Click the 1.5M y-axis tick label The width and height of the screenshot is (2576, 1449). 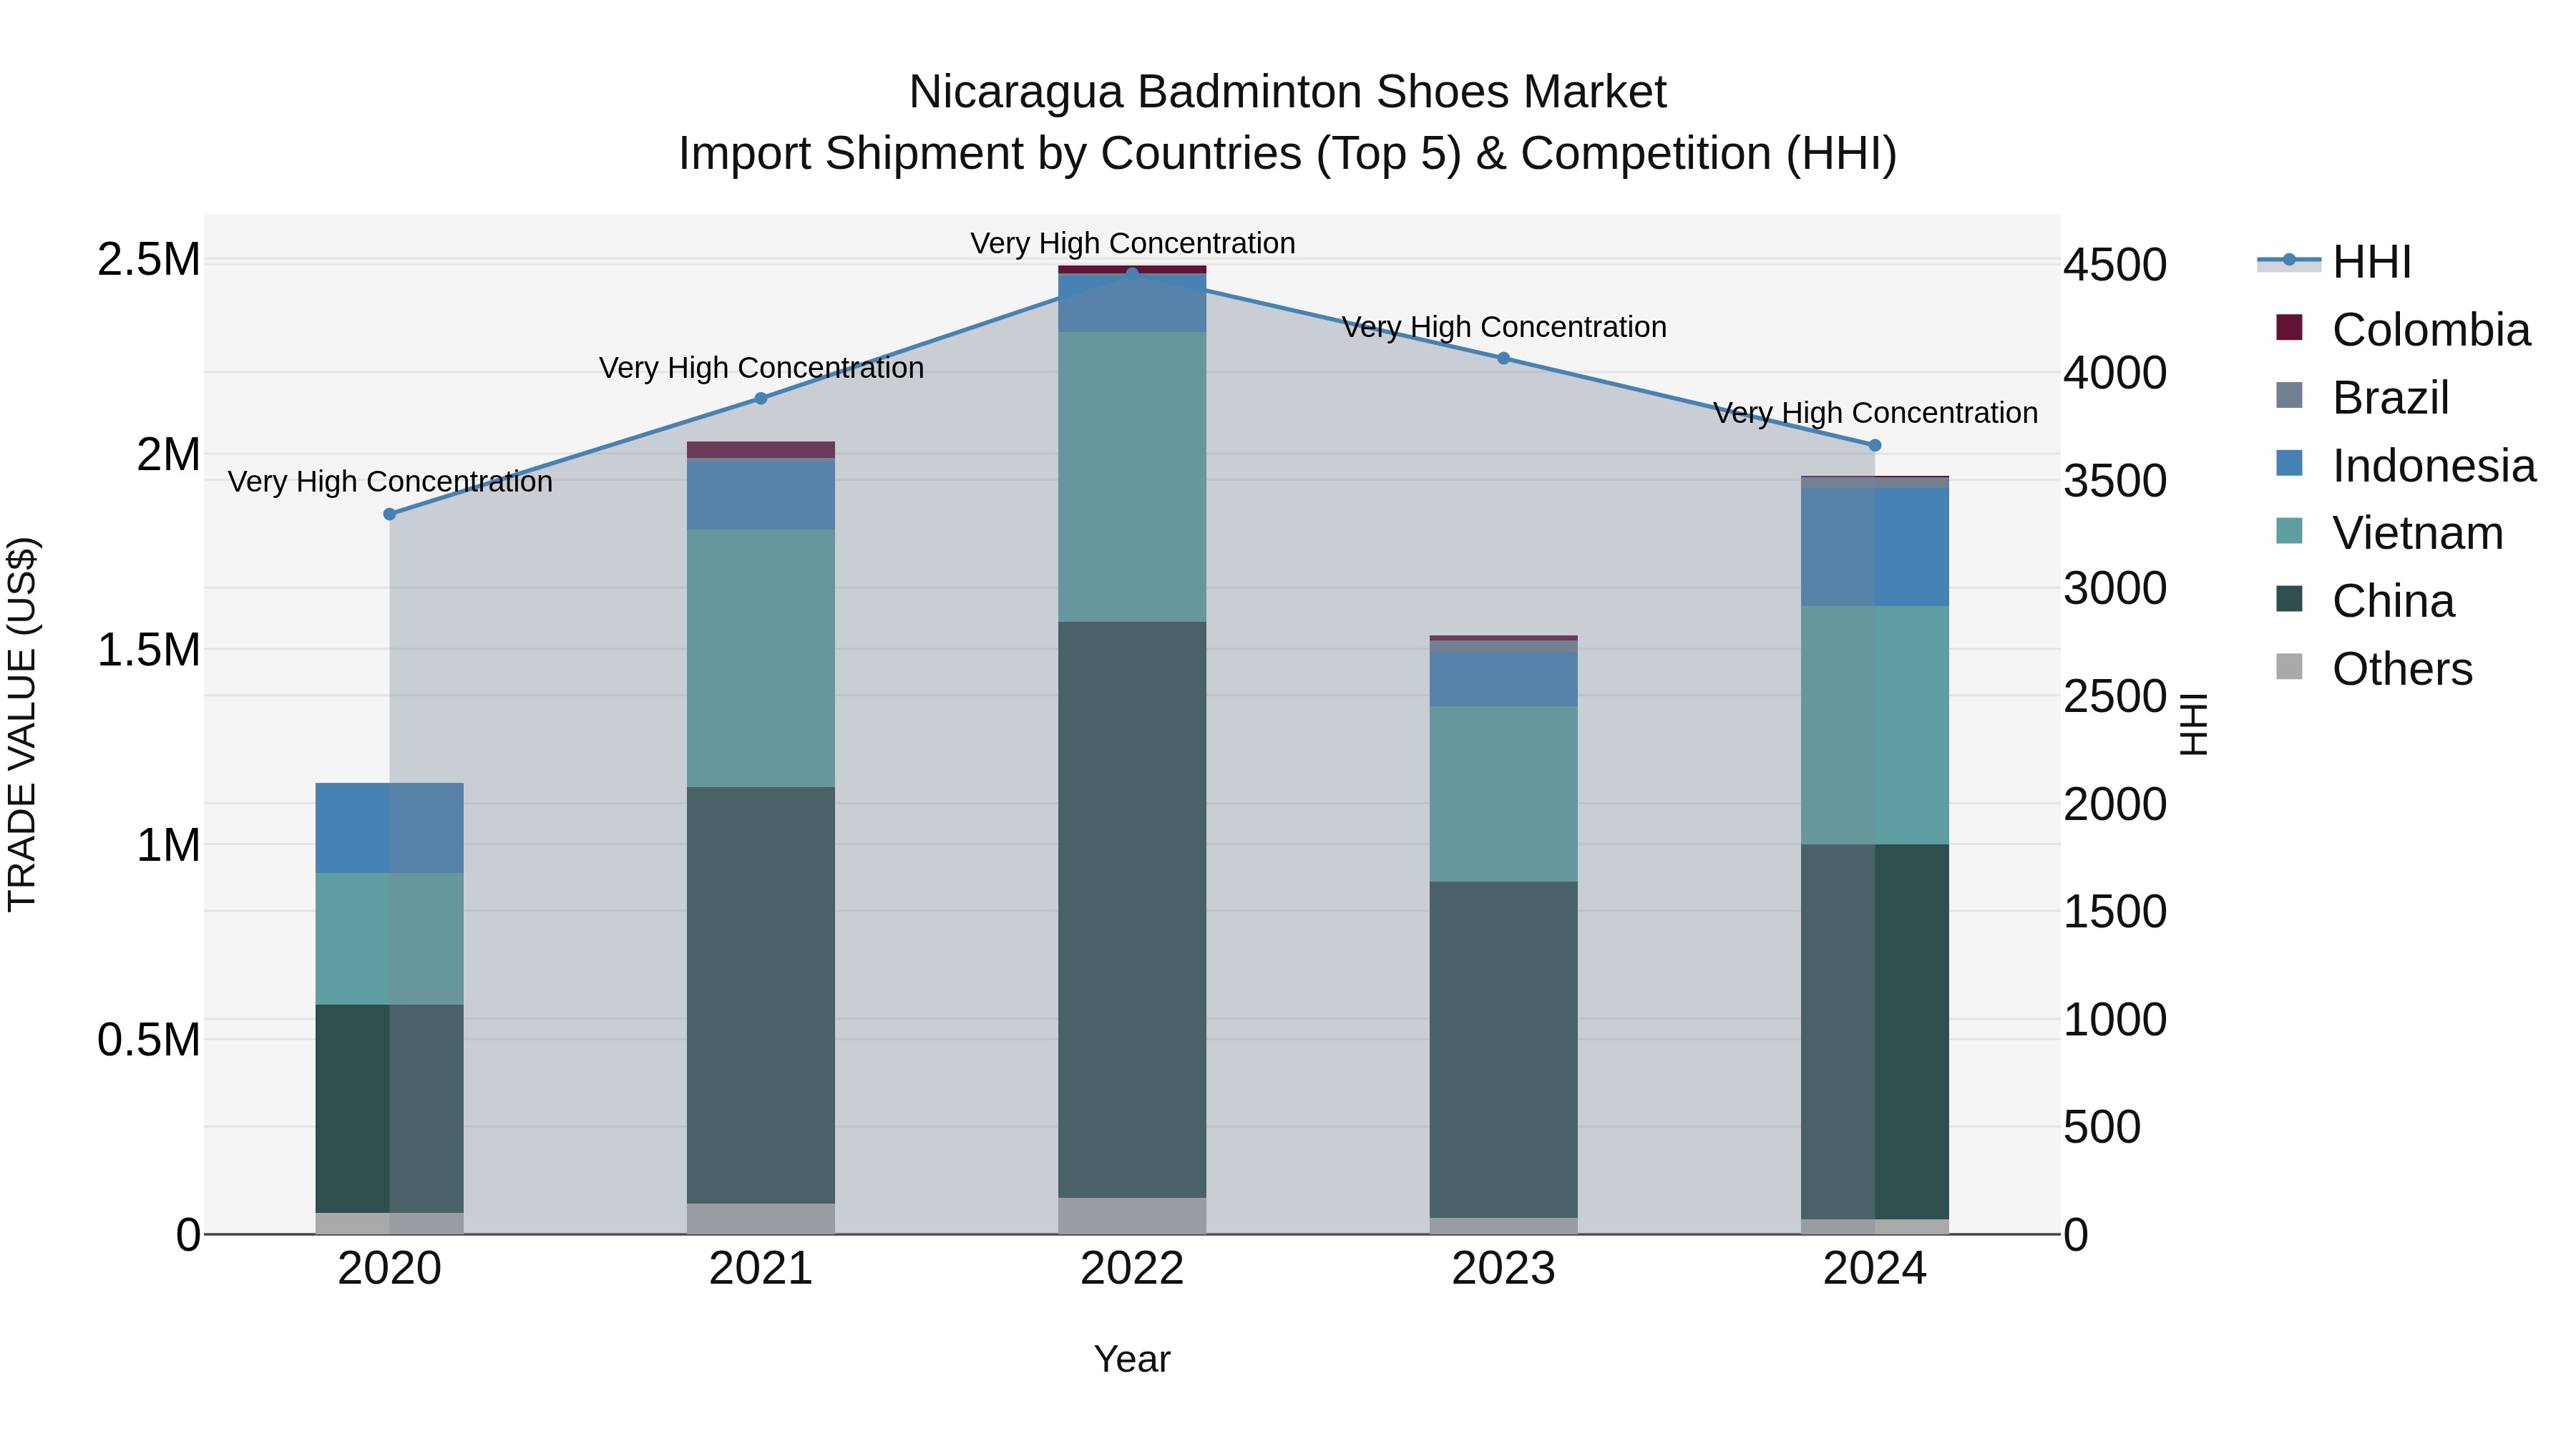[x=149, y=650]
